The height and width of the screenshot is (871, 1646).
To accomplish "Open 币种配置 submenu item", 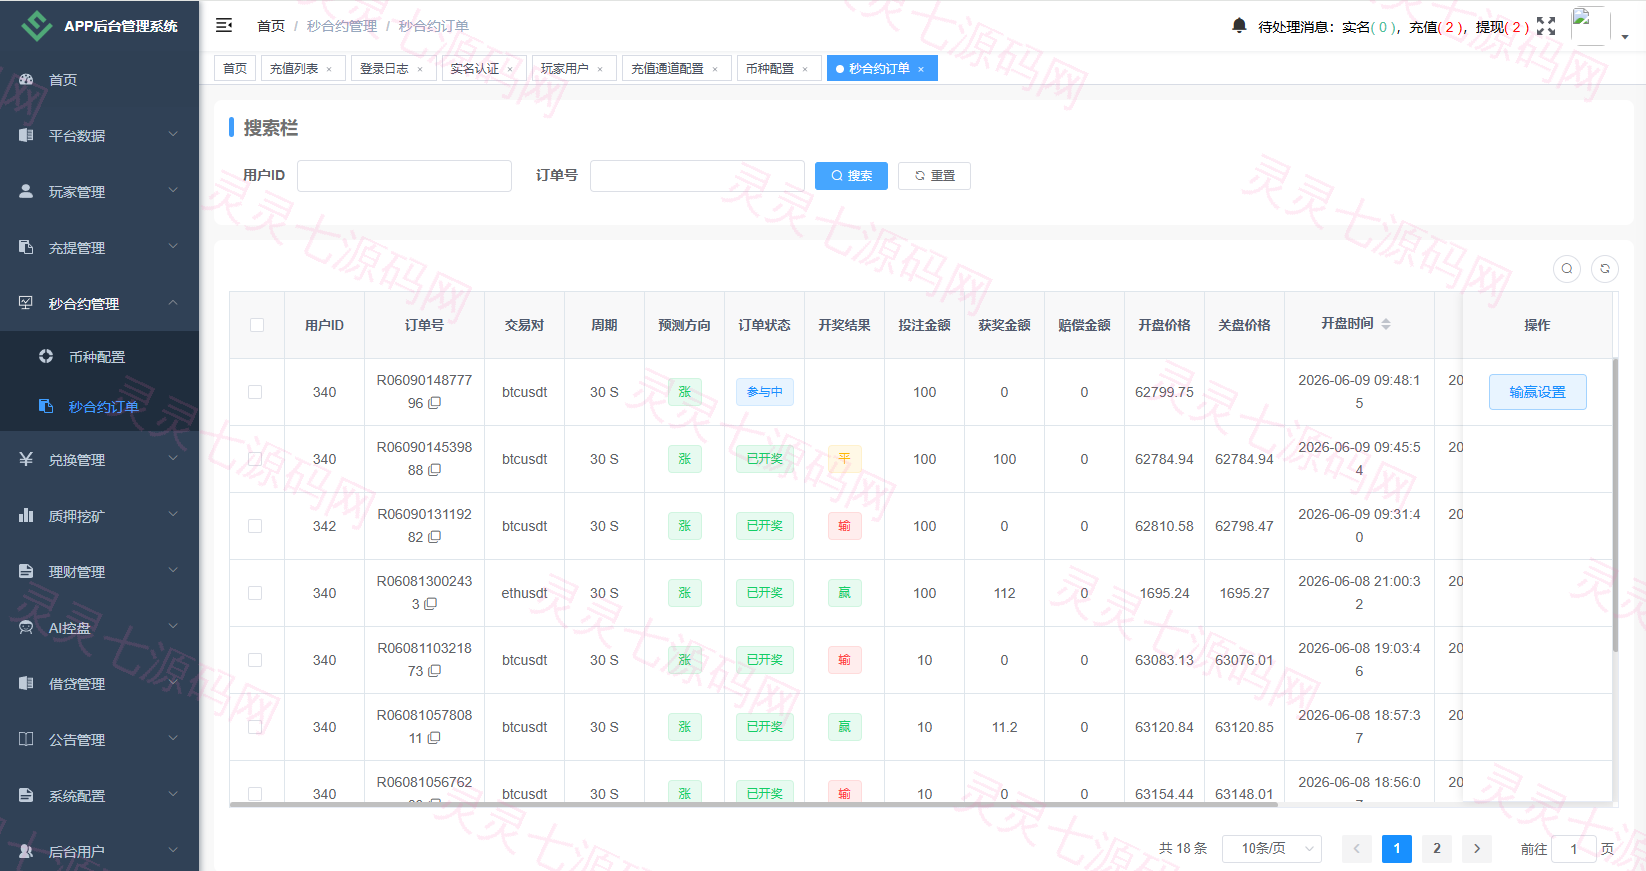I will 97,357.
